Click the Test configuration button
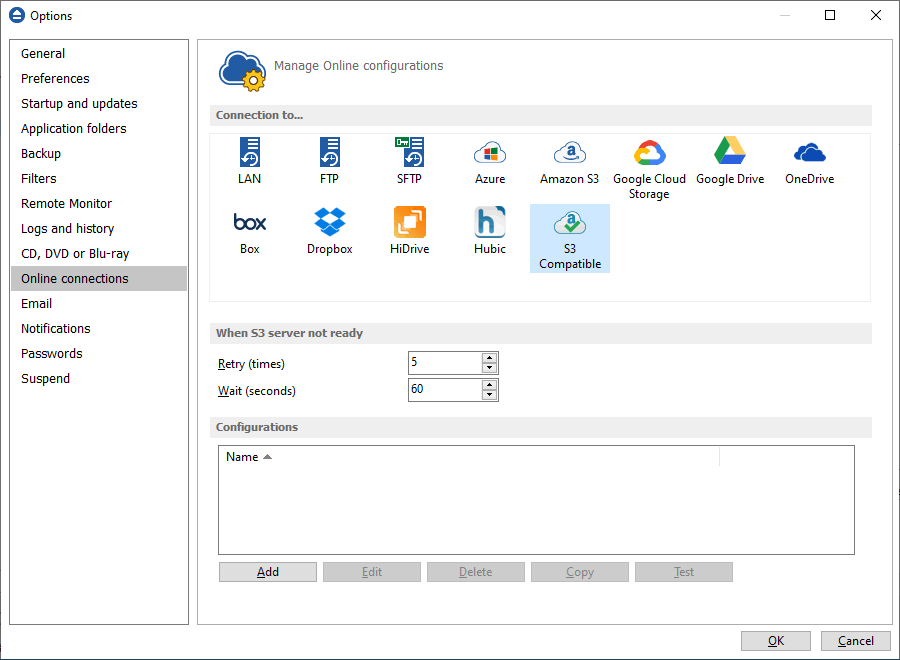Viewport: 900px width, 660px height. [684, 572]
